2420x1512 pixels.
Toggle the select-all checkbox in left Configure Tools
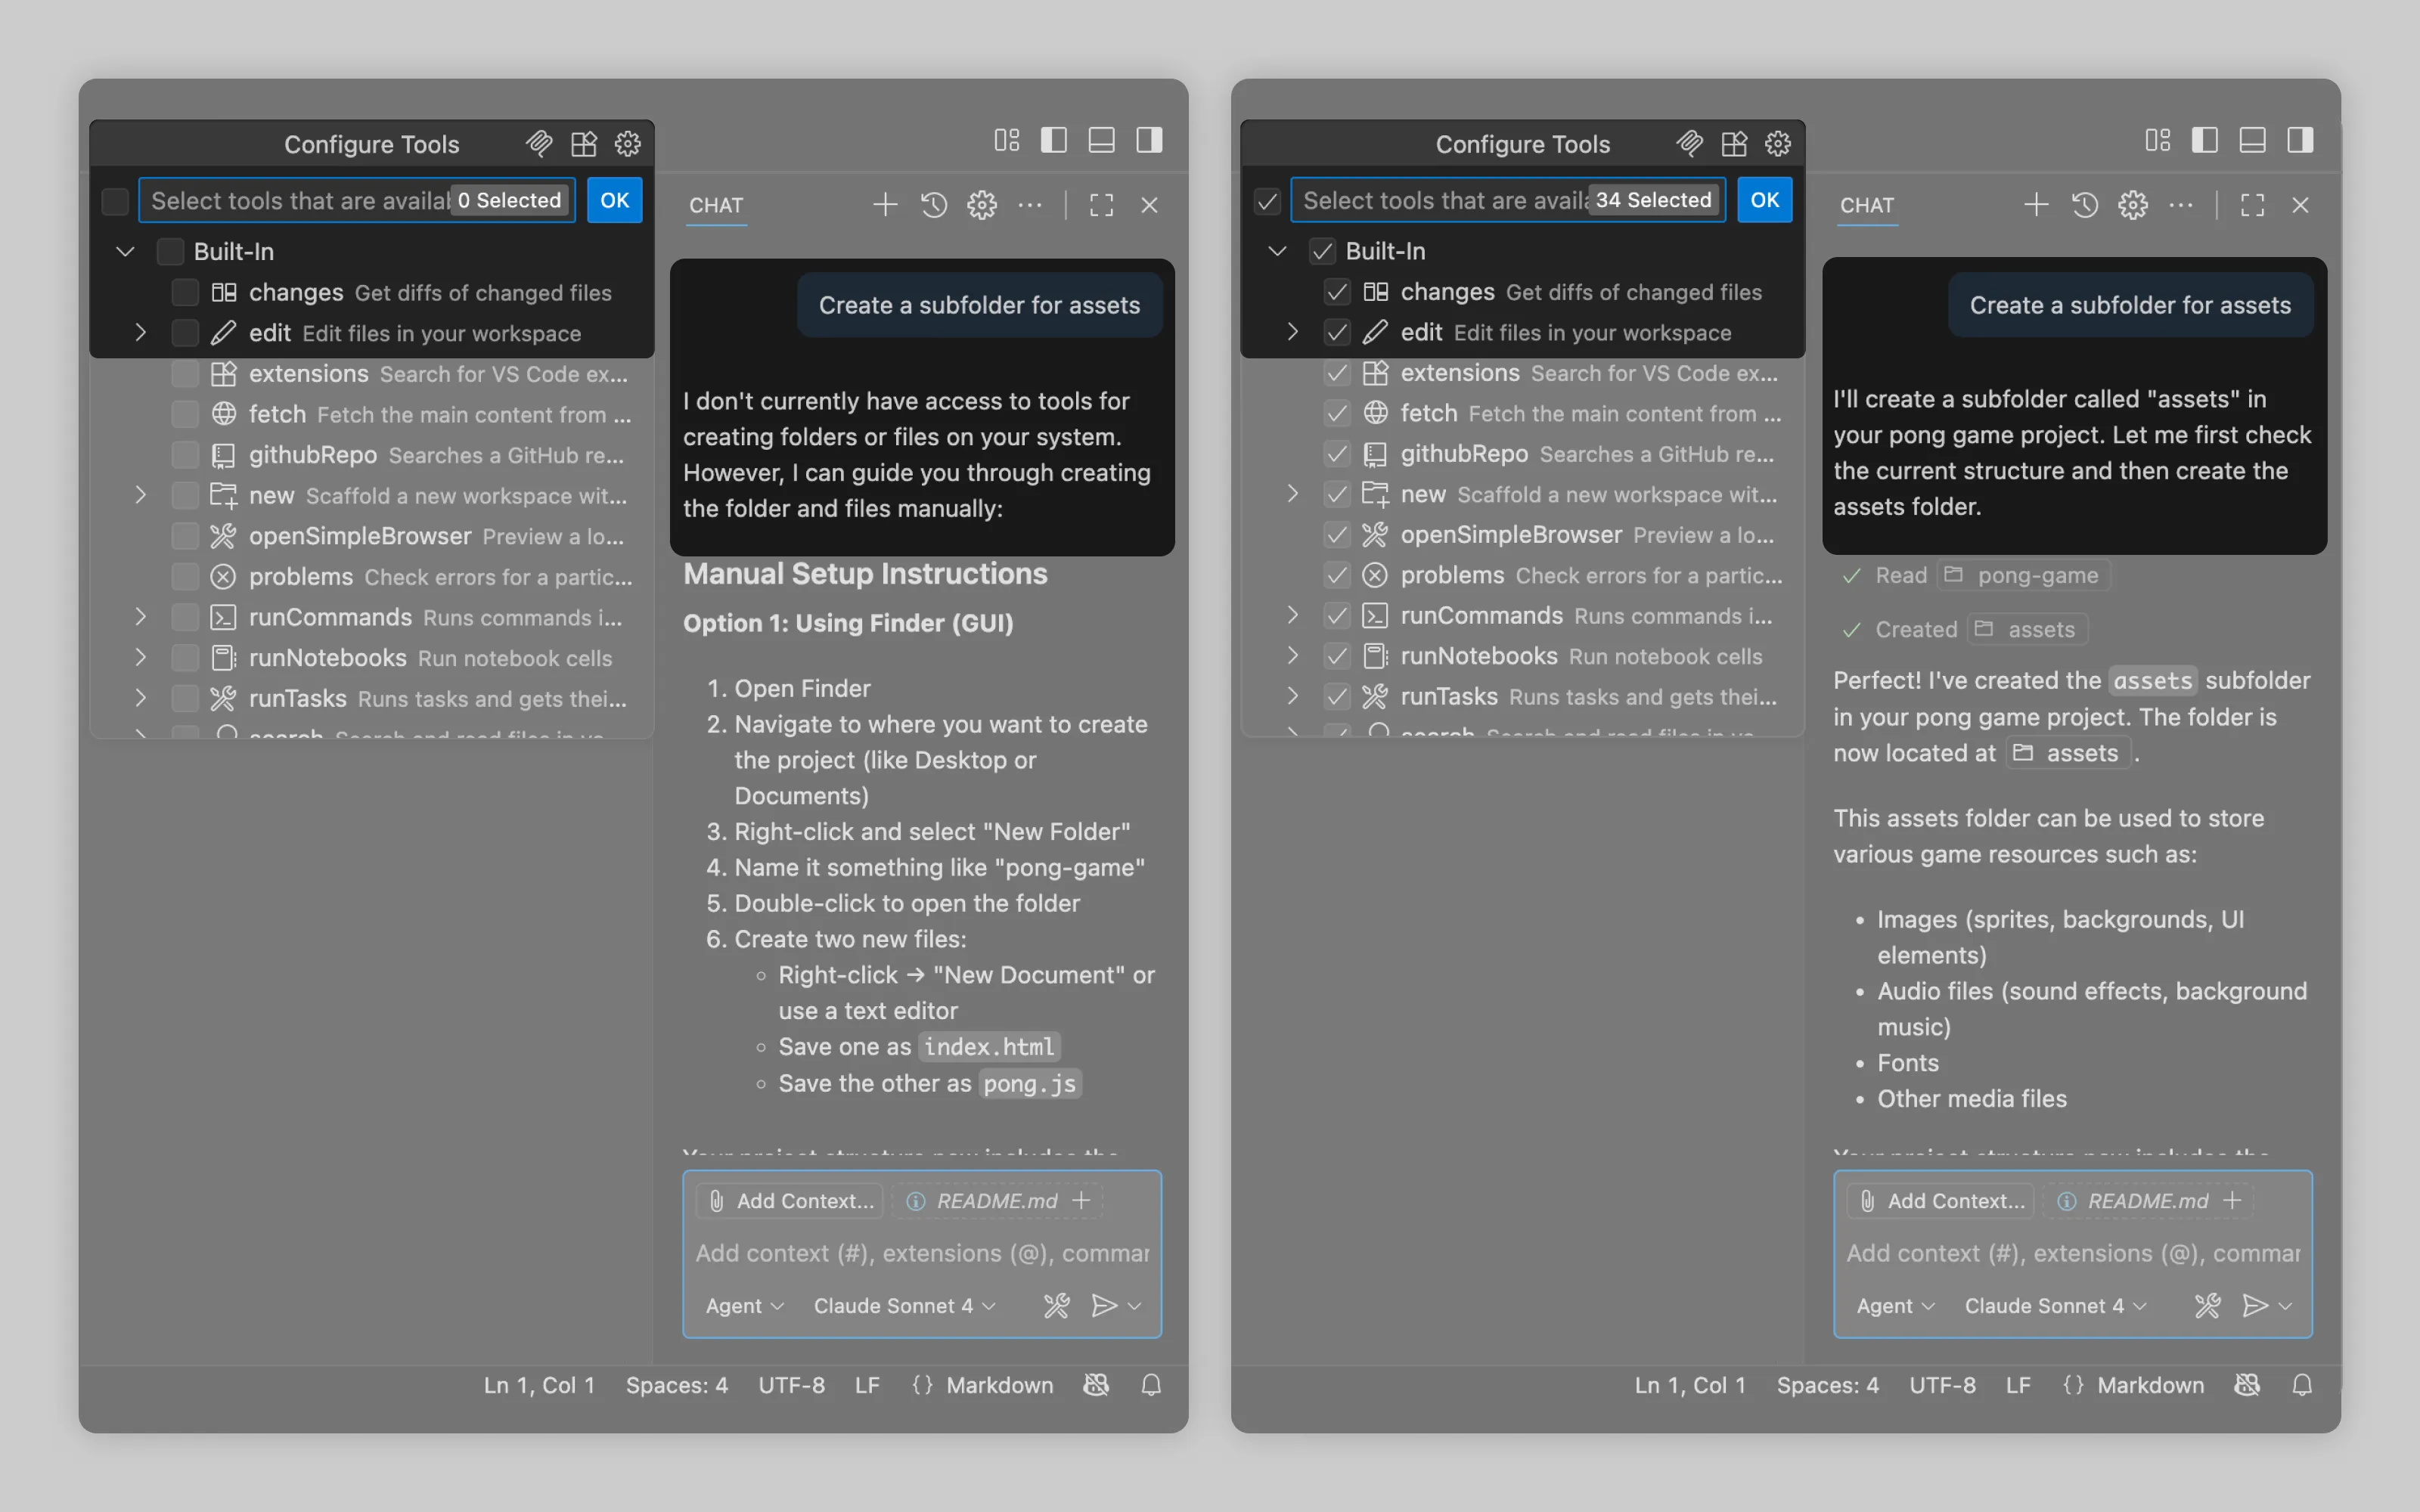pos(116,201)
